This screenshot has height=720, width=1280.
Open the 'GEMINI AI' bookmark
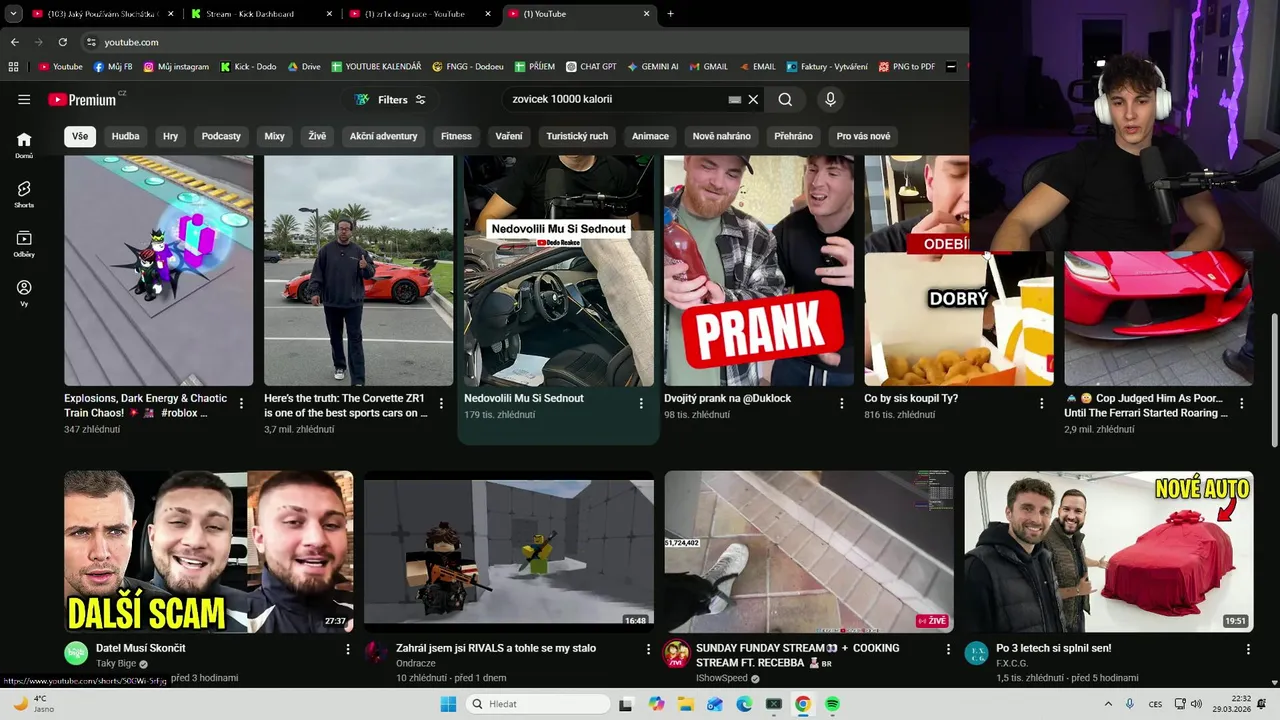click(x=653, y=67)
